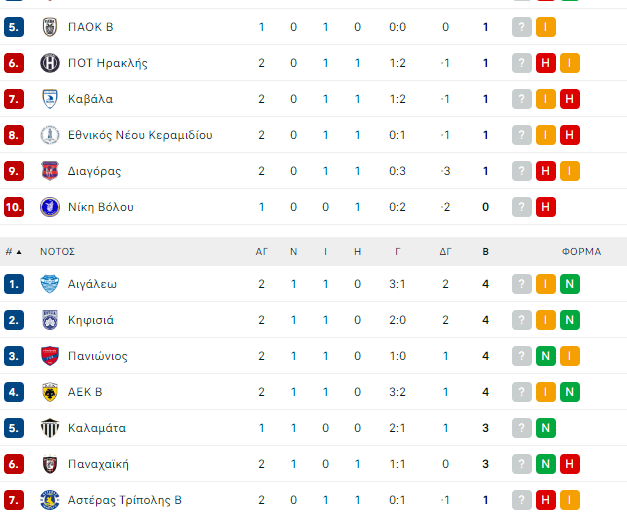Click Νίκη Βόλου's red H form badge

click(546, 207)
